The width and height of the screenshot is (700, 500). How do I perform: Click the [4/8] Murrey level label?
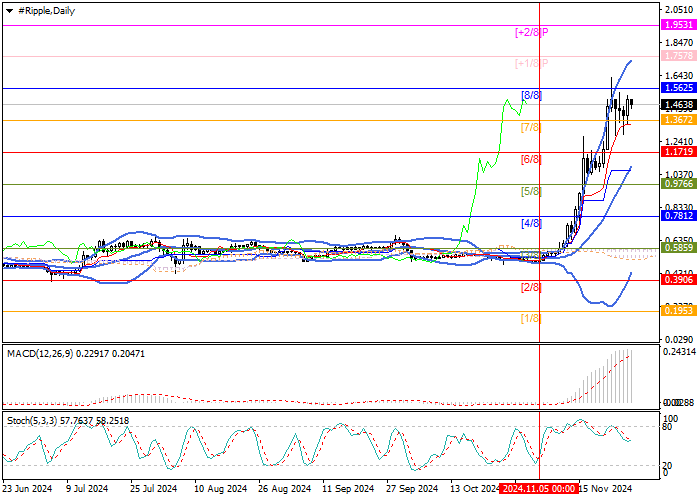531,223
